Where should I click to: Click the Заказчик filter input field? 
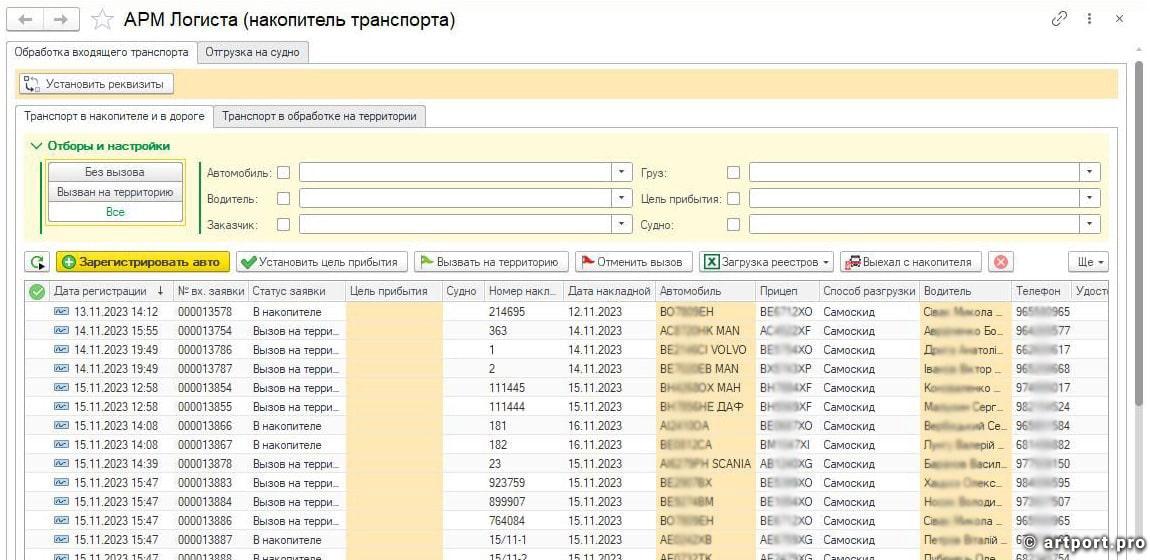[456, 224]
